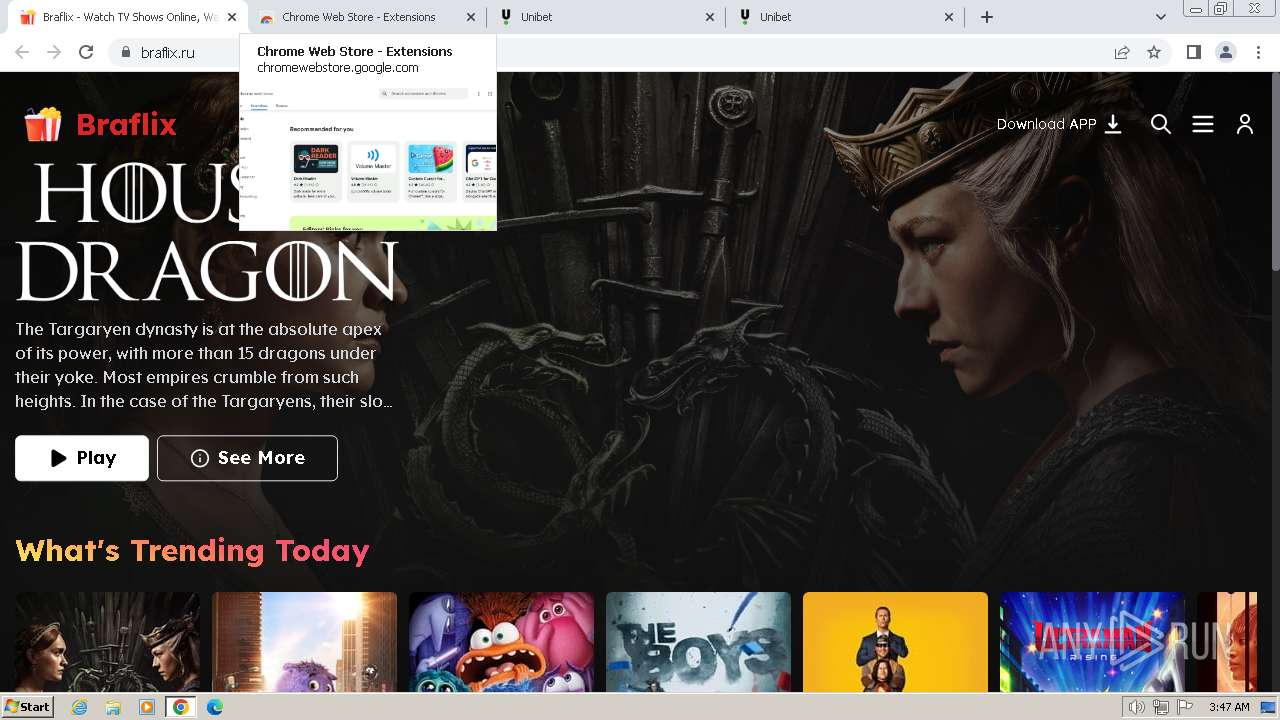Open the hamburger menu on Braflix
Screen dimensions: 1280x720
(x=1203, y=124)
